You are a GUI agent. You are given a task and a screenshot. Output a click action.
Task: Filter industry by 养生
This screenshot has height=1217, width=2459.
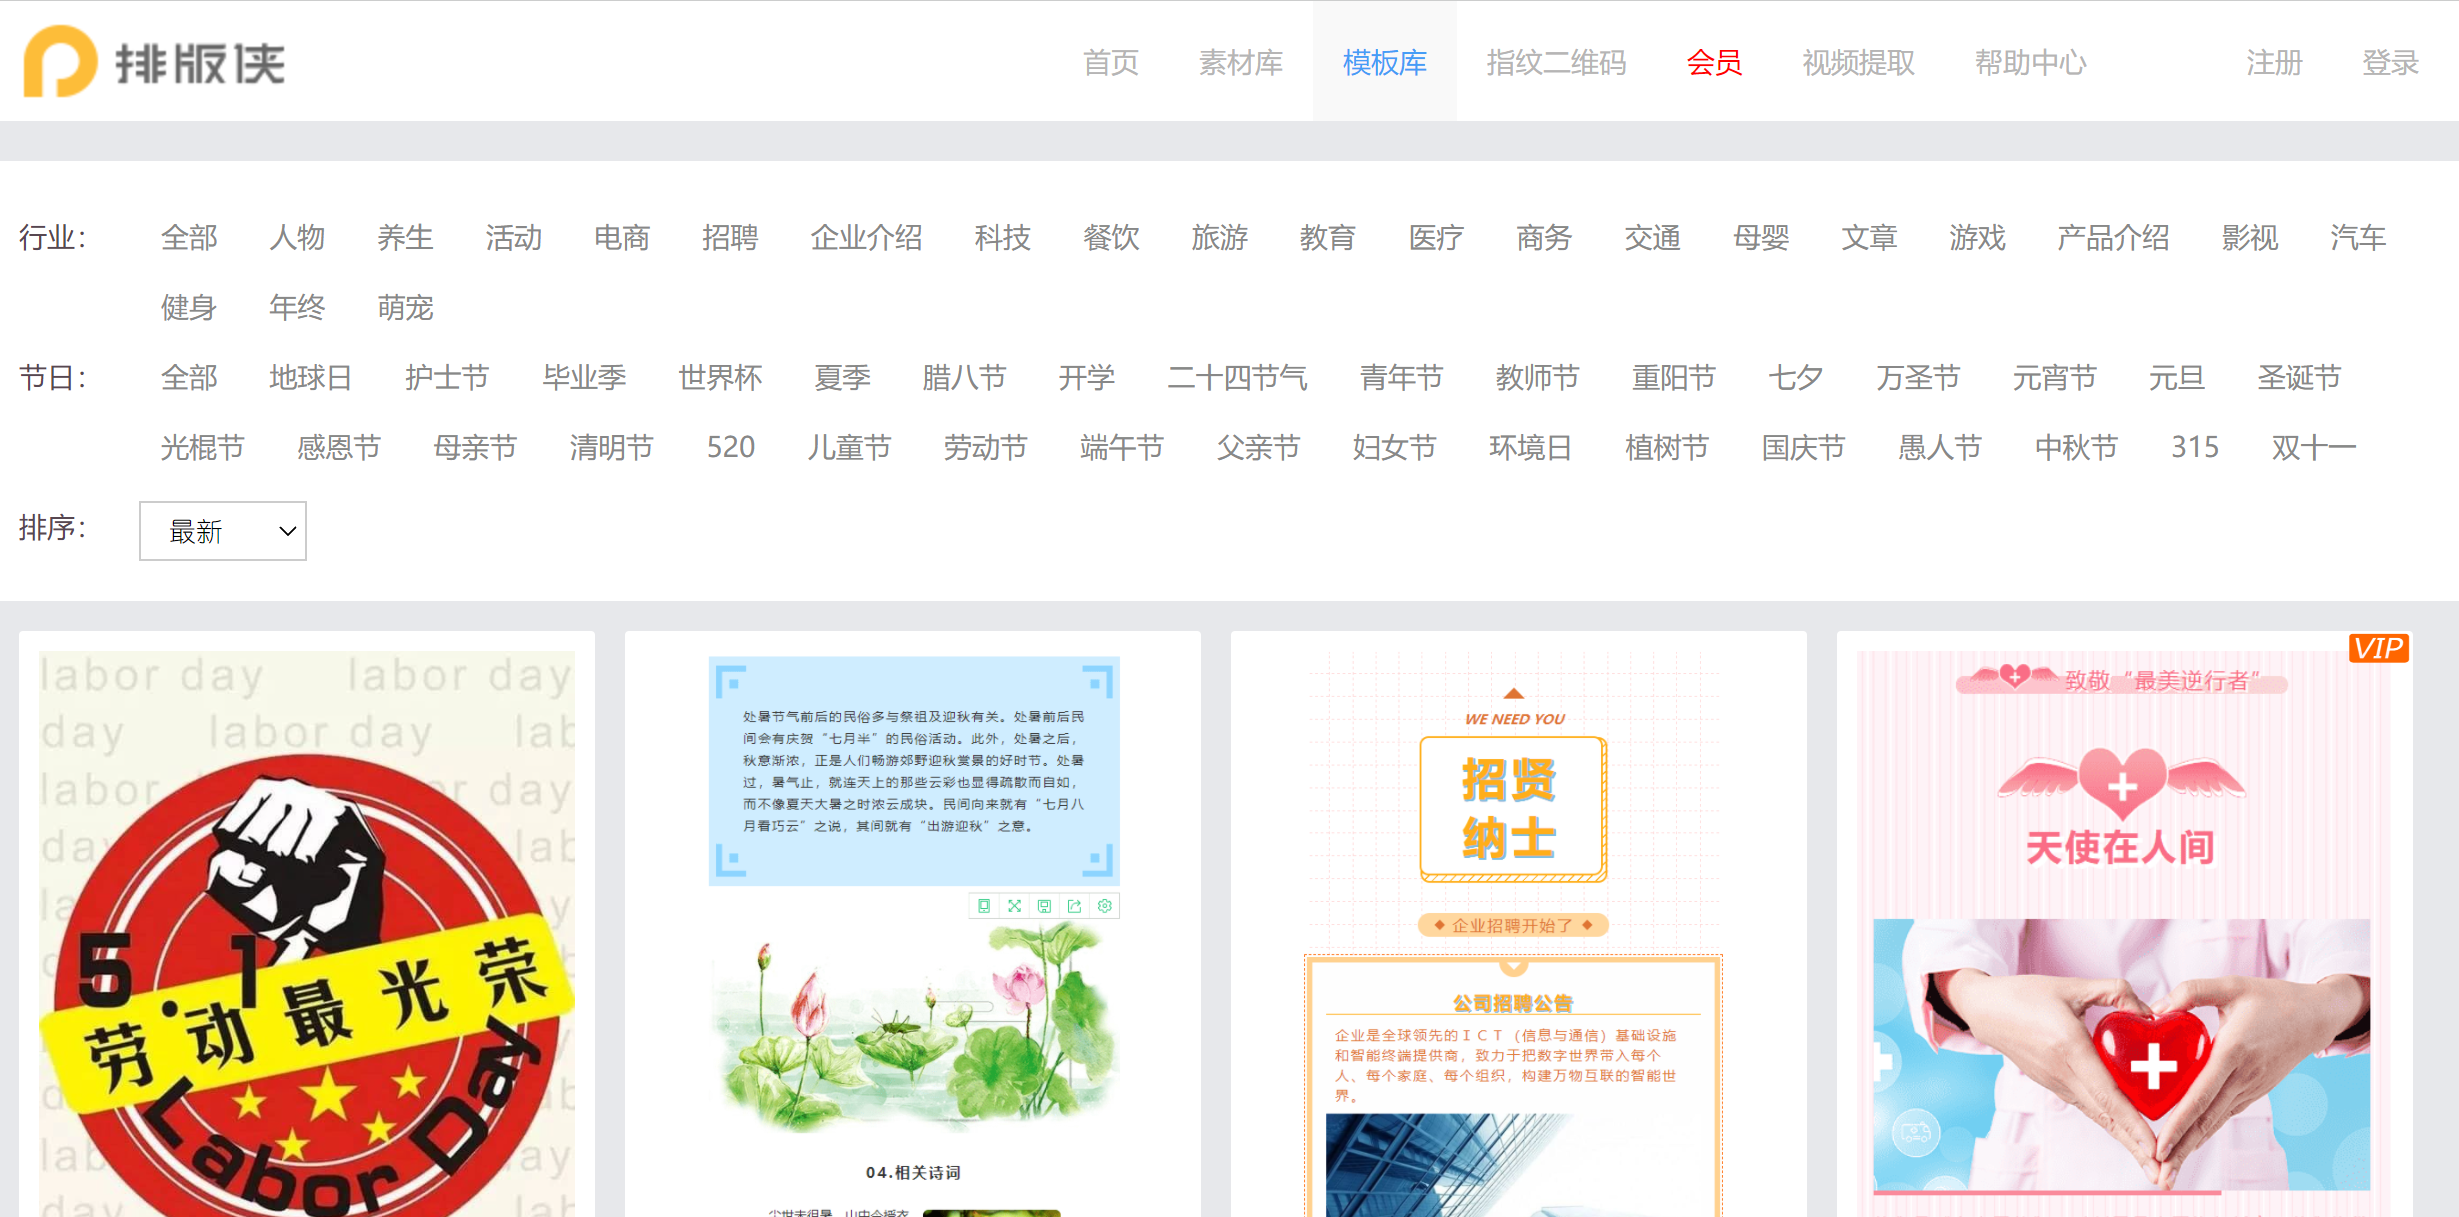405,237
